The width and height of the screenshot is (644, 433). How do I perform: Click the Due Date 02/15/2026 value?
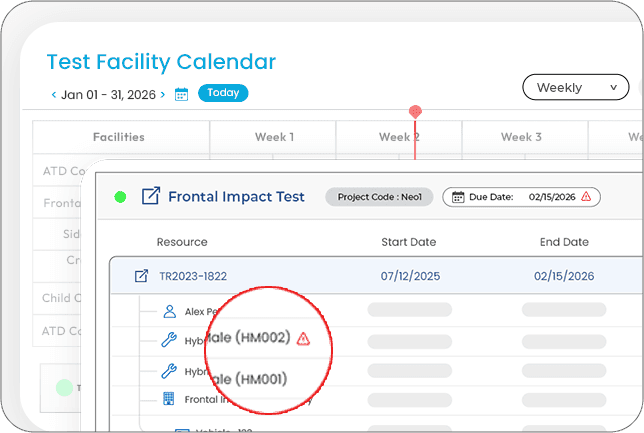552,197
